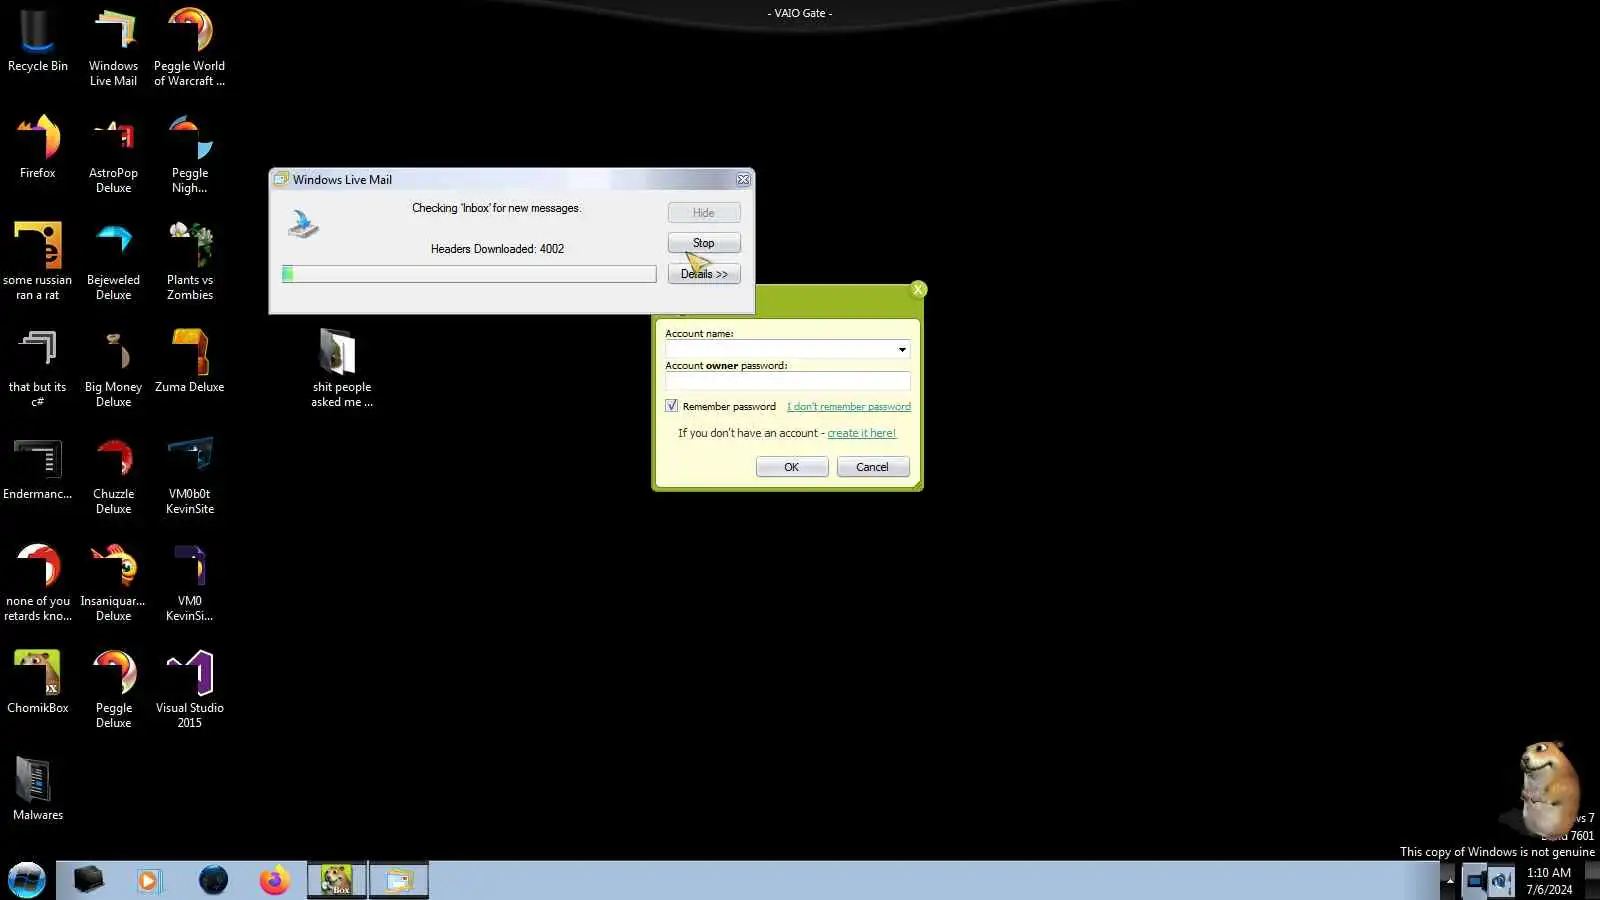Click the mail download progress bar

click(469, 274)
